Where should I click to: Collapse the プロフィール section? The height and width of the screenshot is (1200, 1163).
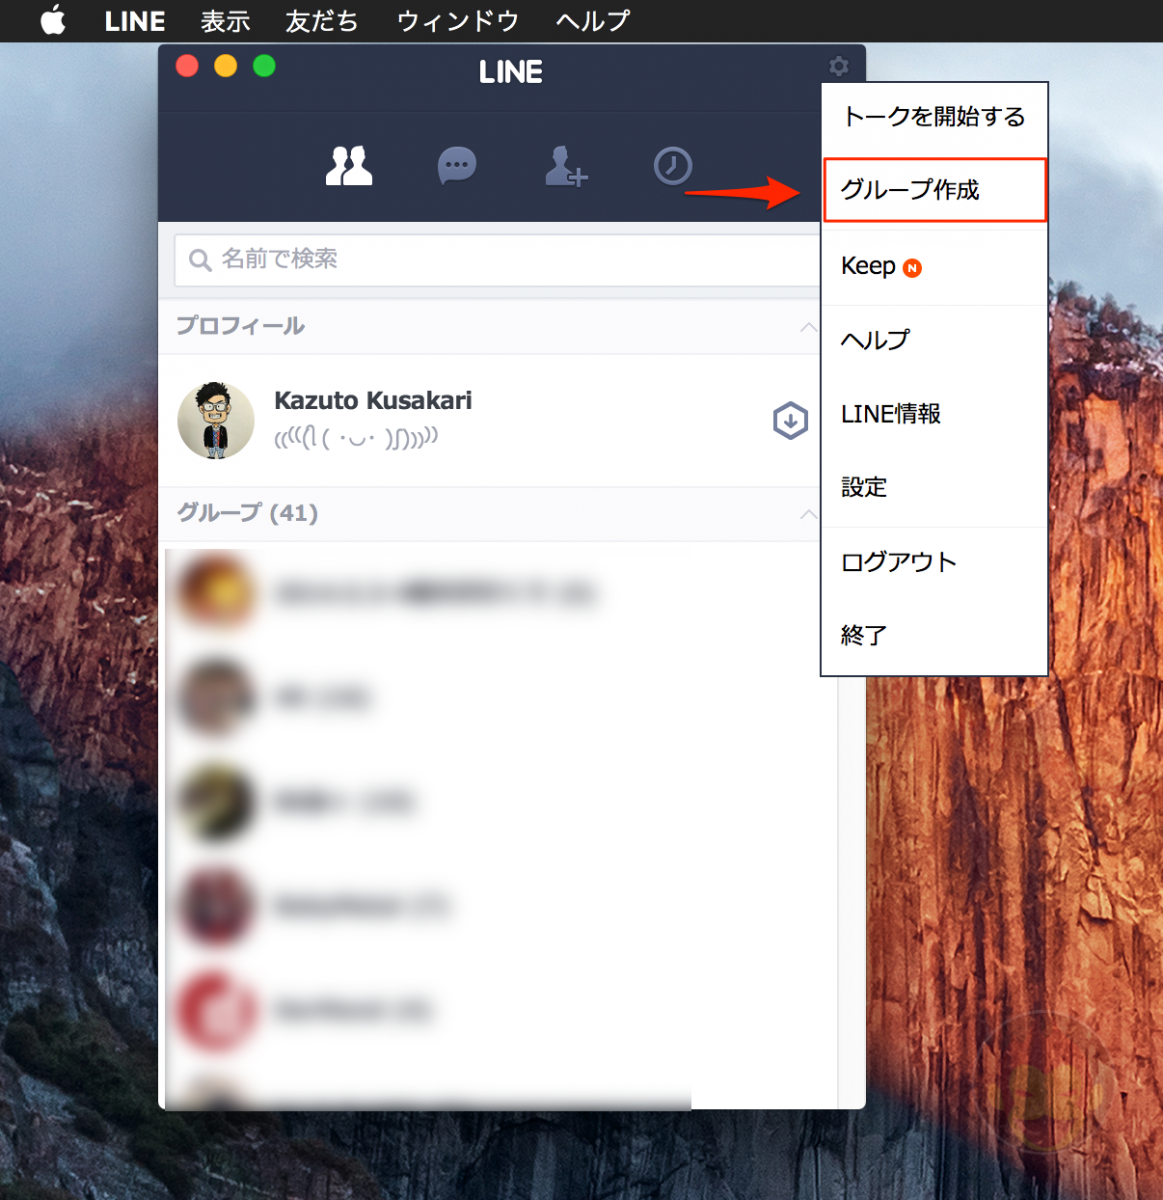pos(808,327)
